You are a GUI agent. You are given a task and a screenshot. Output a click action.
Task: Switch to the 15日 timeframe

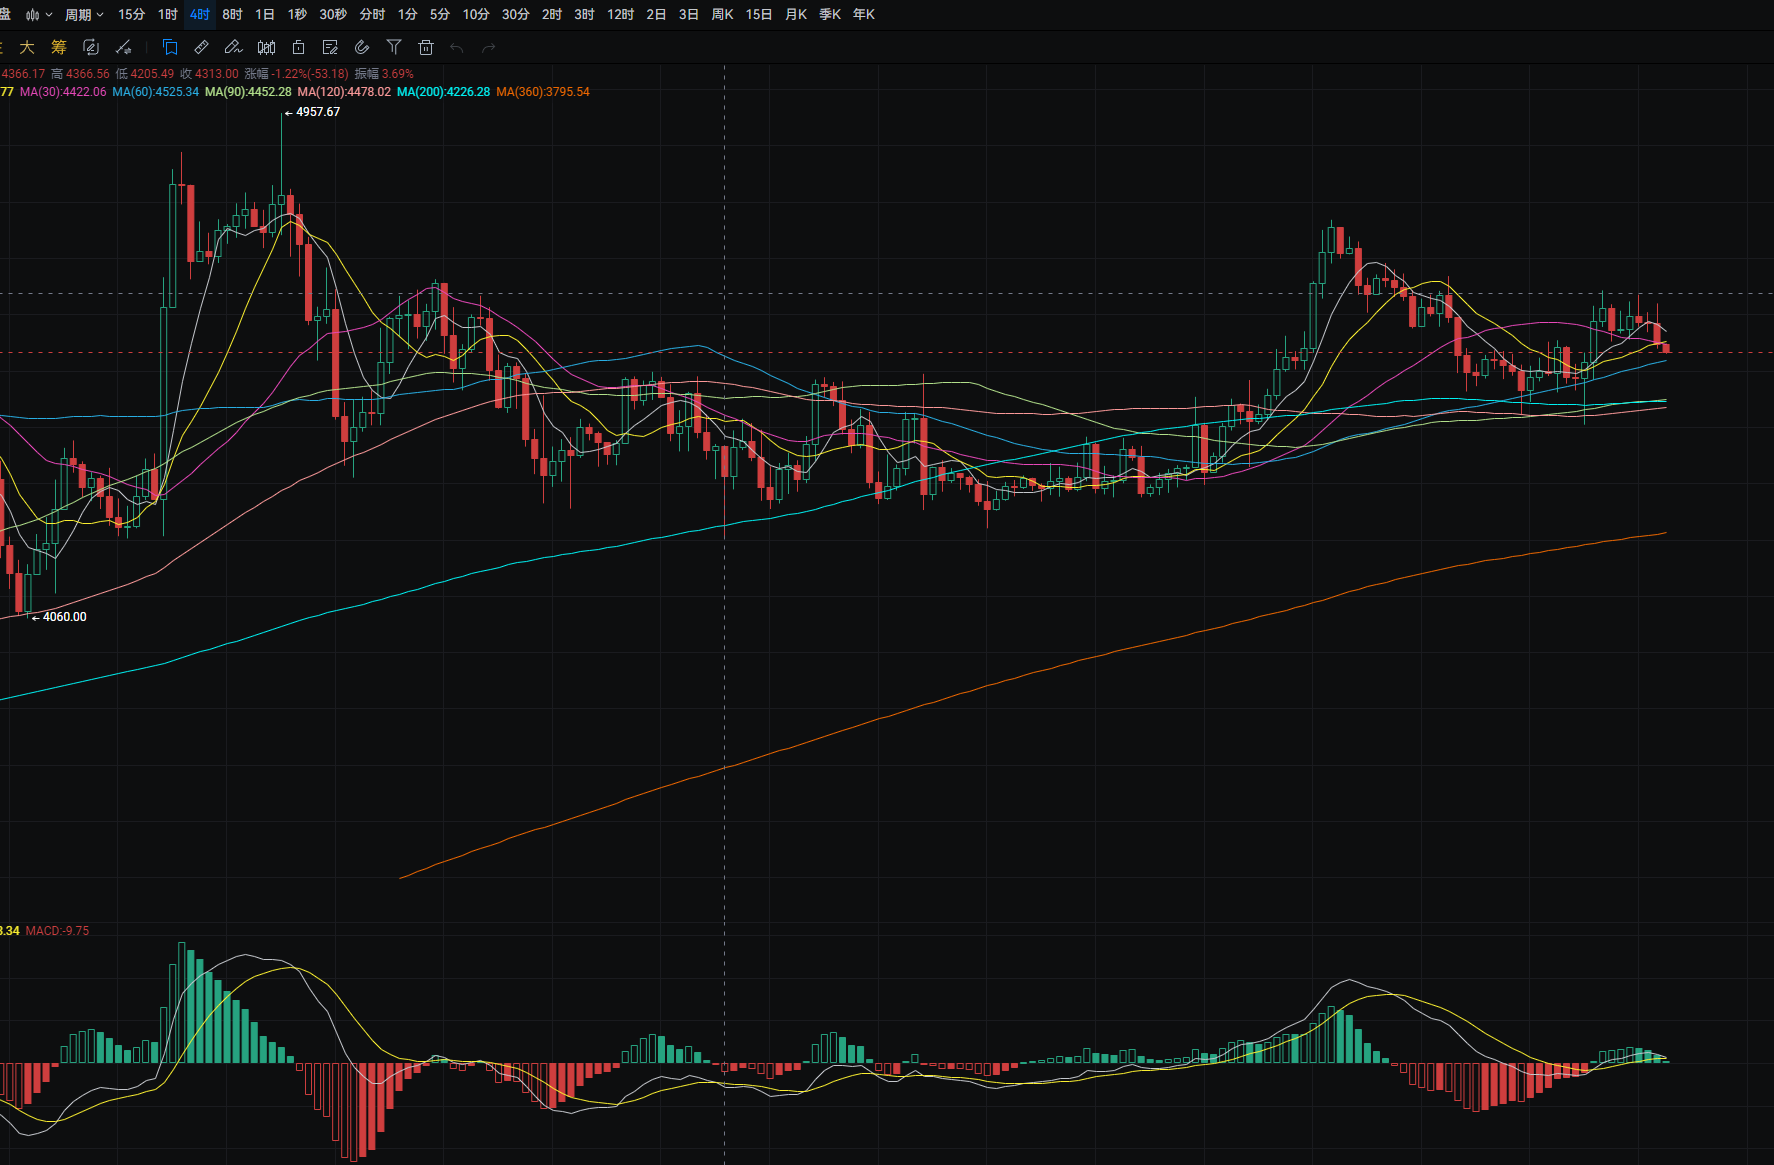pos(759,15)
